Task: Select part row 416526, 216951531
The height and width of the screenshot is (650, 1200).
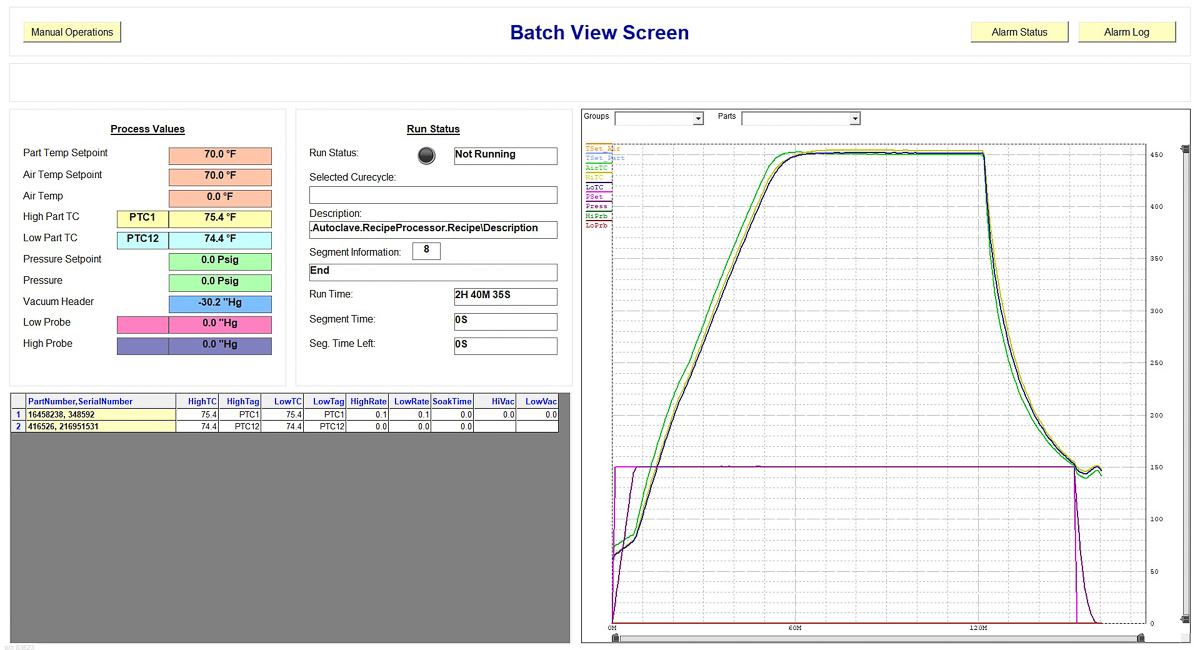Action: (100, 426)
